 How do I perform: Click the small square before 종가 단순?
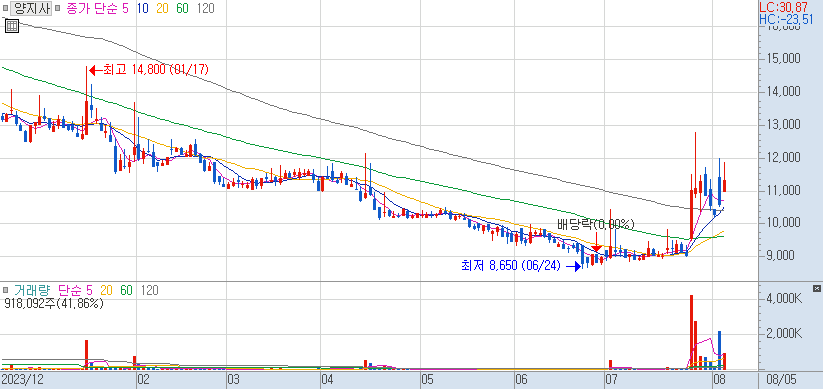point(58,9)
